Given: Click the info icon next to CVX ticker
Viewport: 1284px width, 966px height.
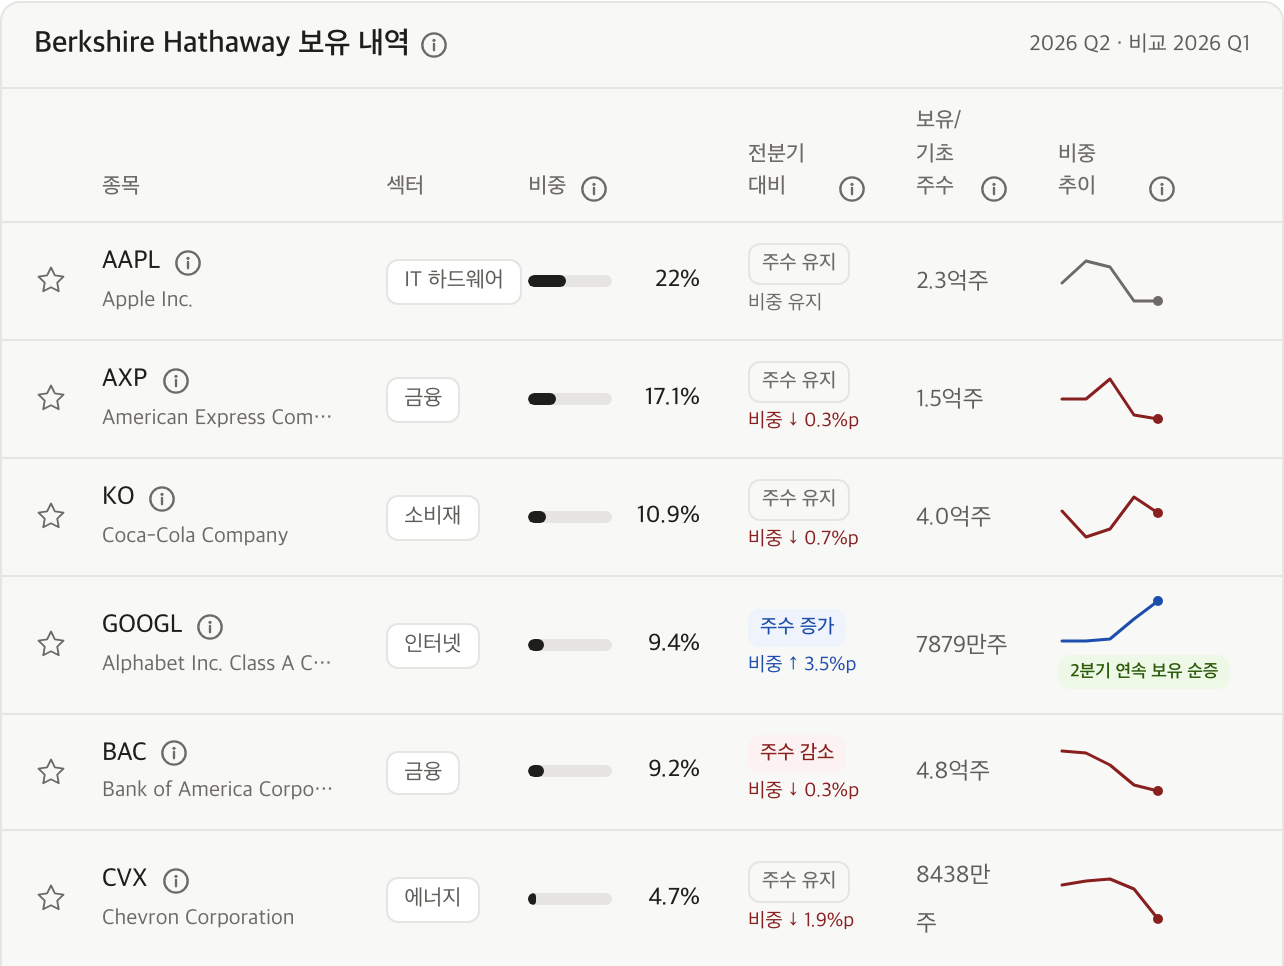Looking at the screenshot, I should click(x=176, y=881).
